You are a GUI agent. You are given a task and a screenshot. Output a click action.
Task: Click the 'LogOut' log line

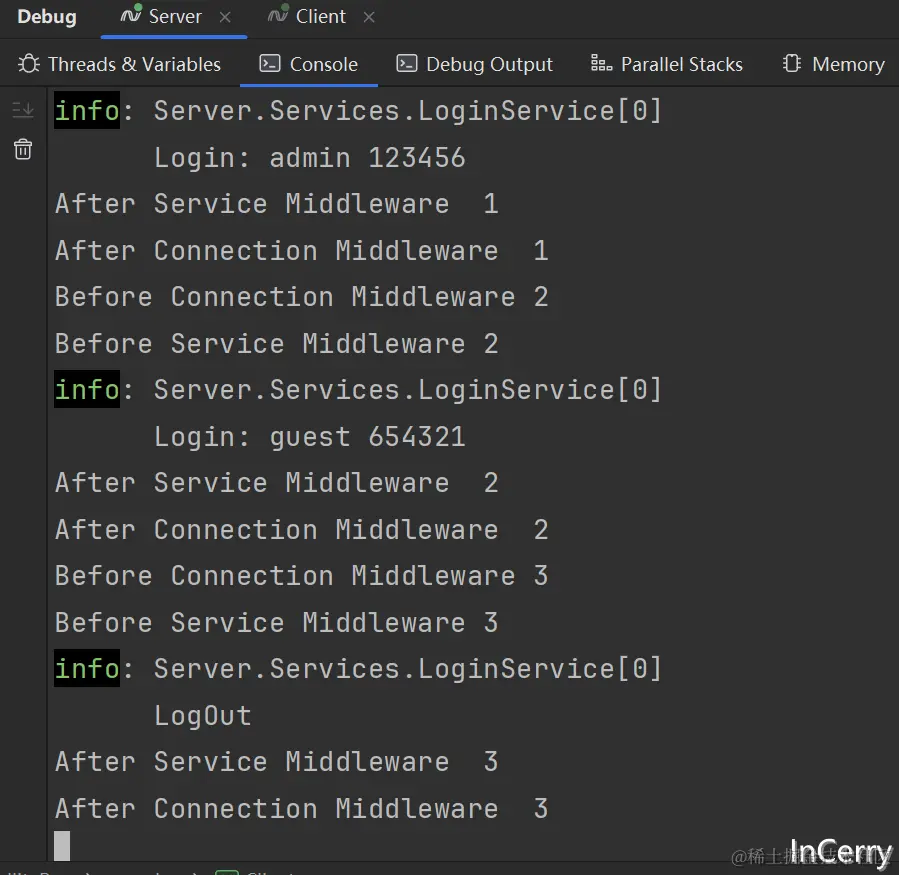[203, 716]
